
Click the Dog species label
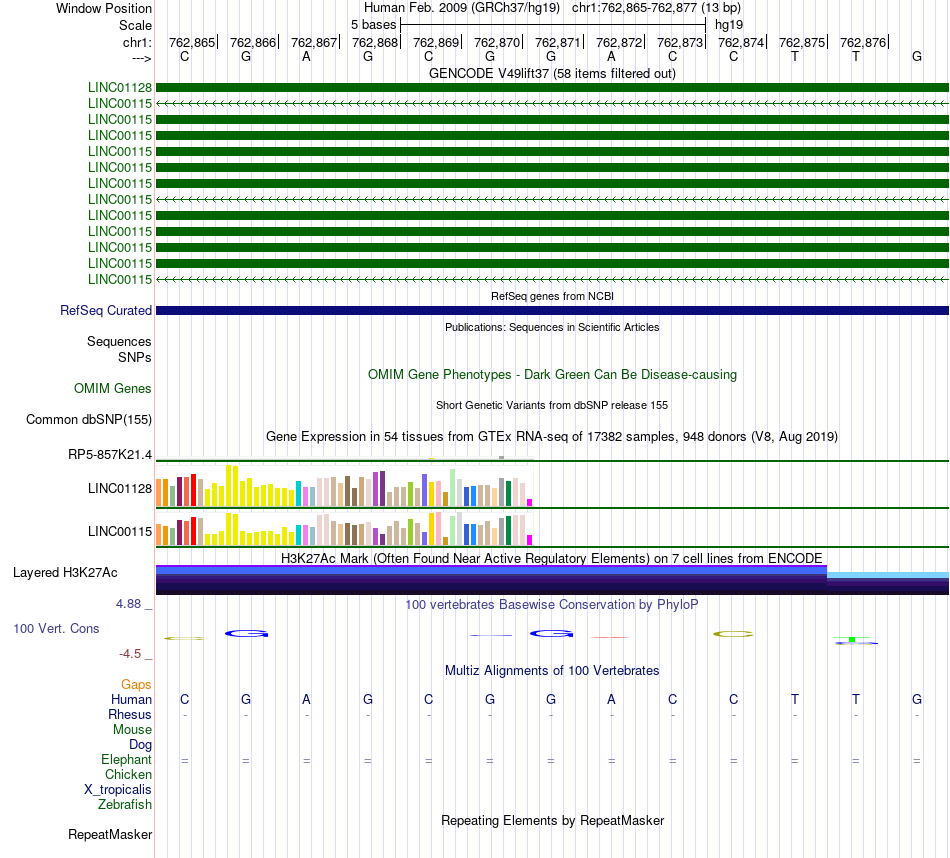(x=140, y=745)
